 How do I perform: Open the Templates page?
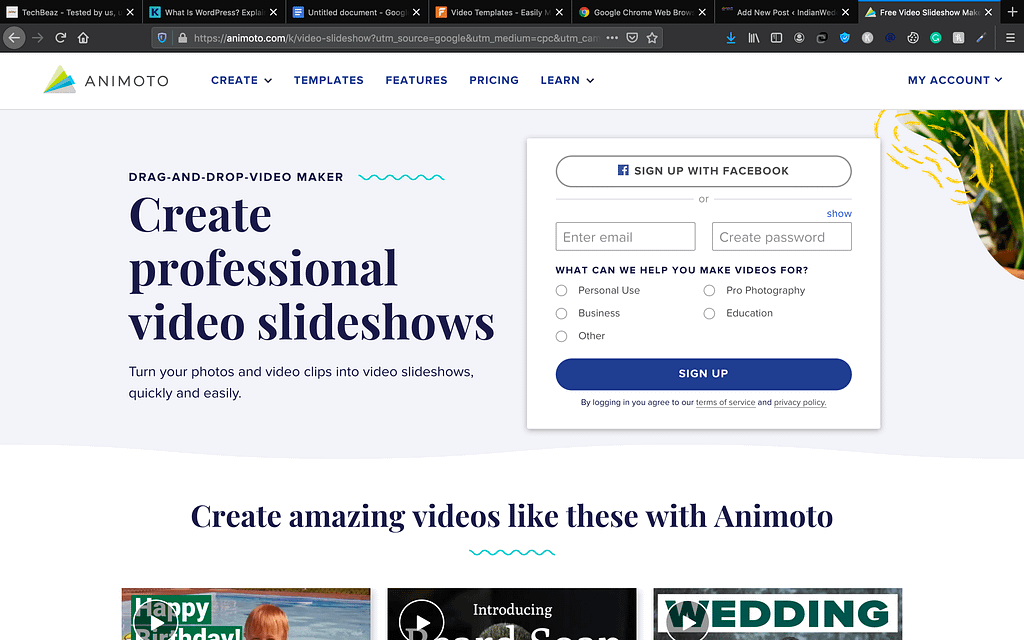point(328,80)
